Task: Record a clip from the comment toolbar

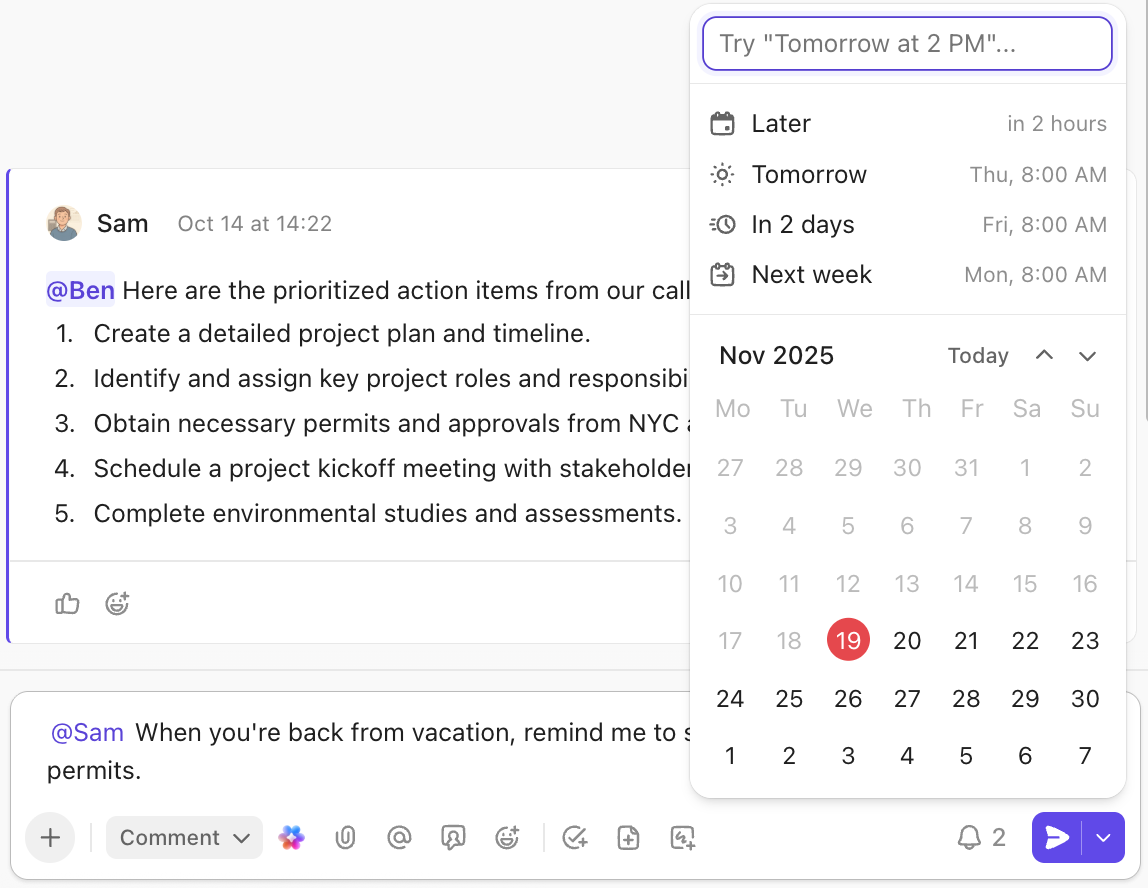Action: tap(454, 838)
